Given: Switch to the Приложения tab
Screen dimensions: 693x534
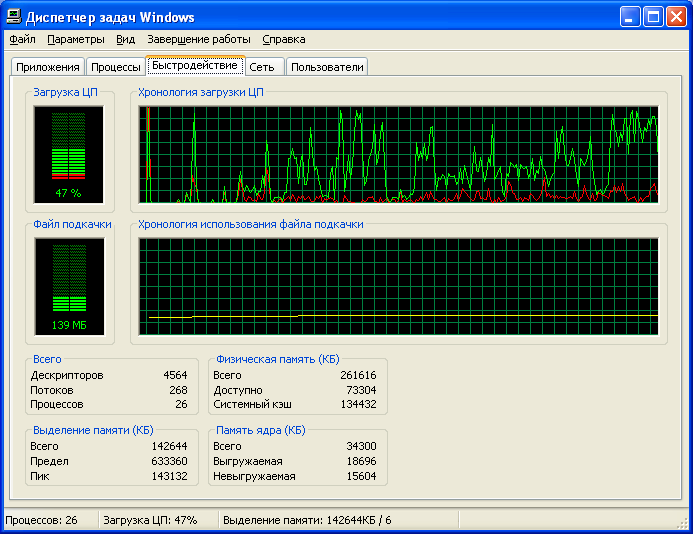Looking at the screenshot, I should pos(48,67).
